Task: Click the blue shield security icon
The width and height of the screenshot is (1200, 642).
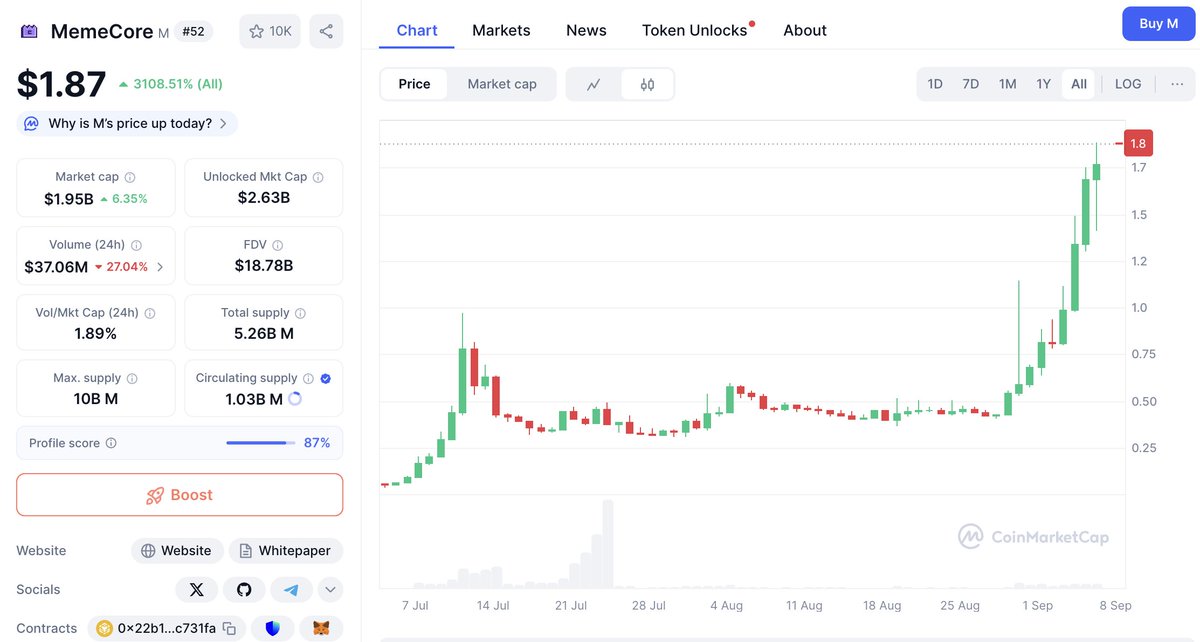Action: pyautogui.click(x=272, y=629)
